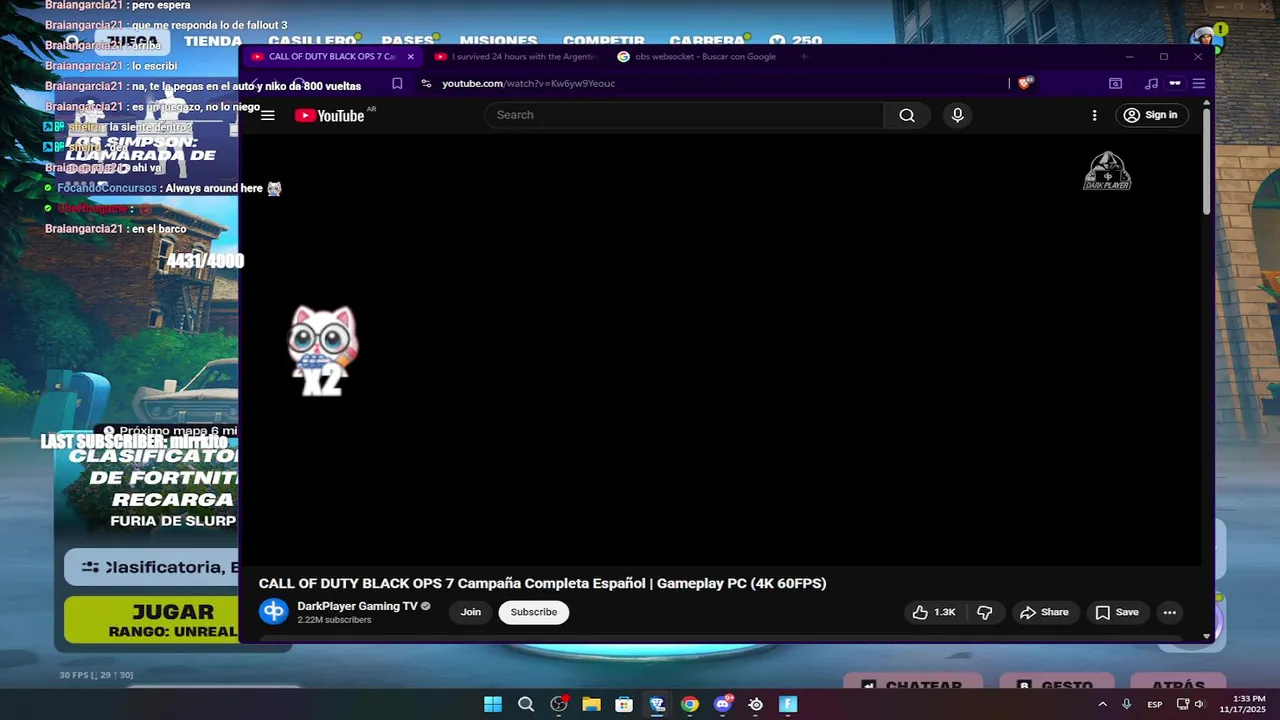Click the Sign in button

coord(1150,115)
